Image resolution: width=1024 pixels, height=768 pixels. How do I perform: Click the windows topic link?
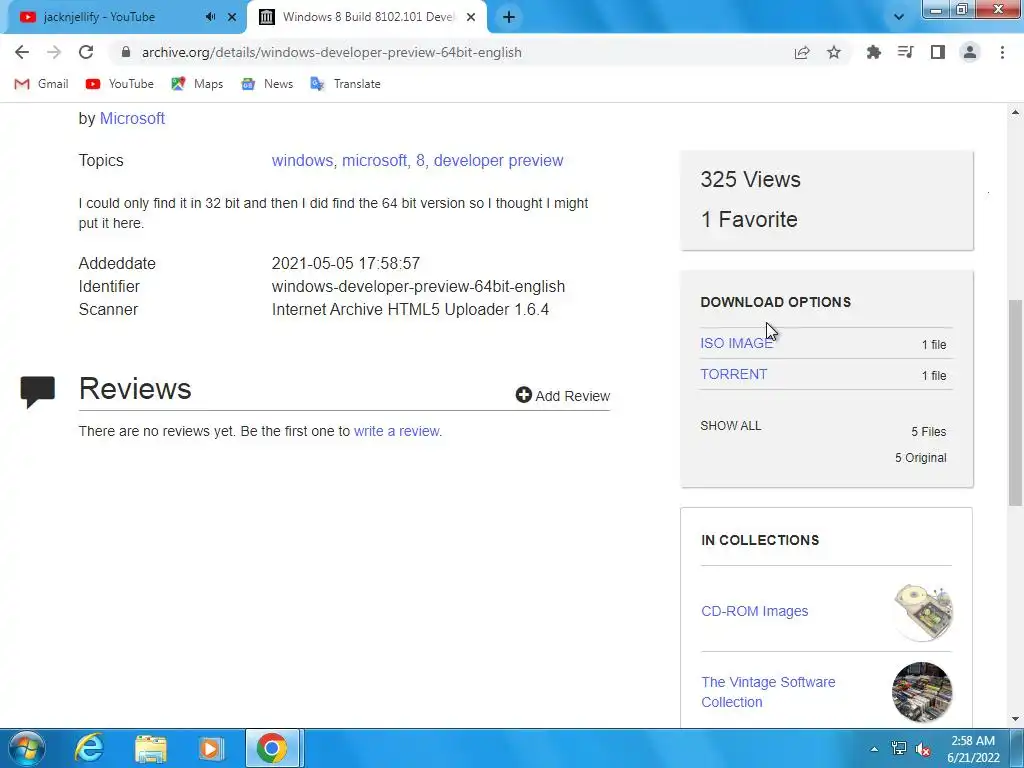(302, 161)
